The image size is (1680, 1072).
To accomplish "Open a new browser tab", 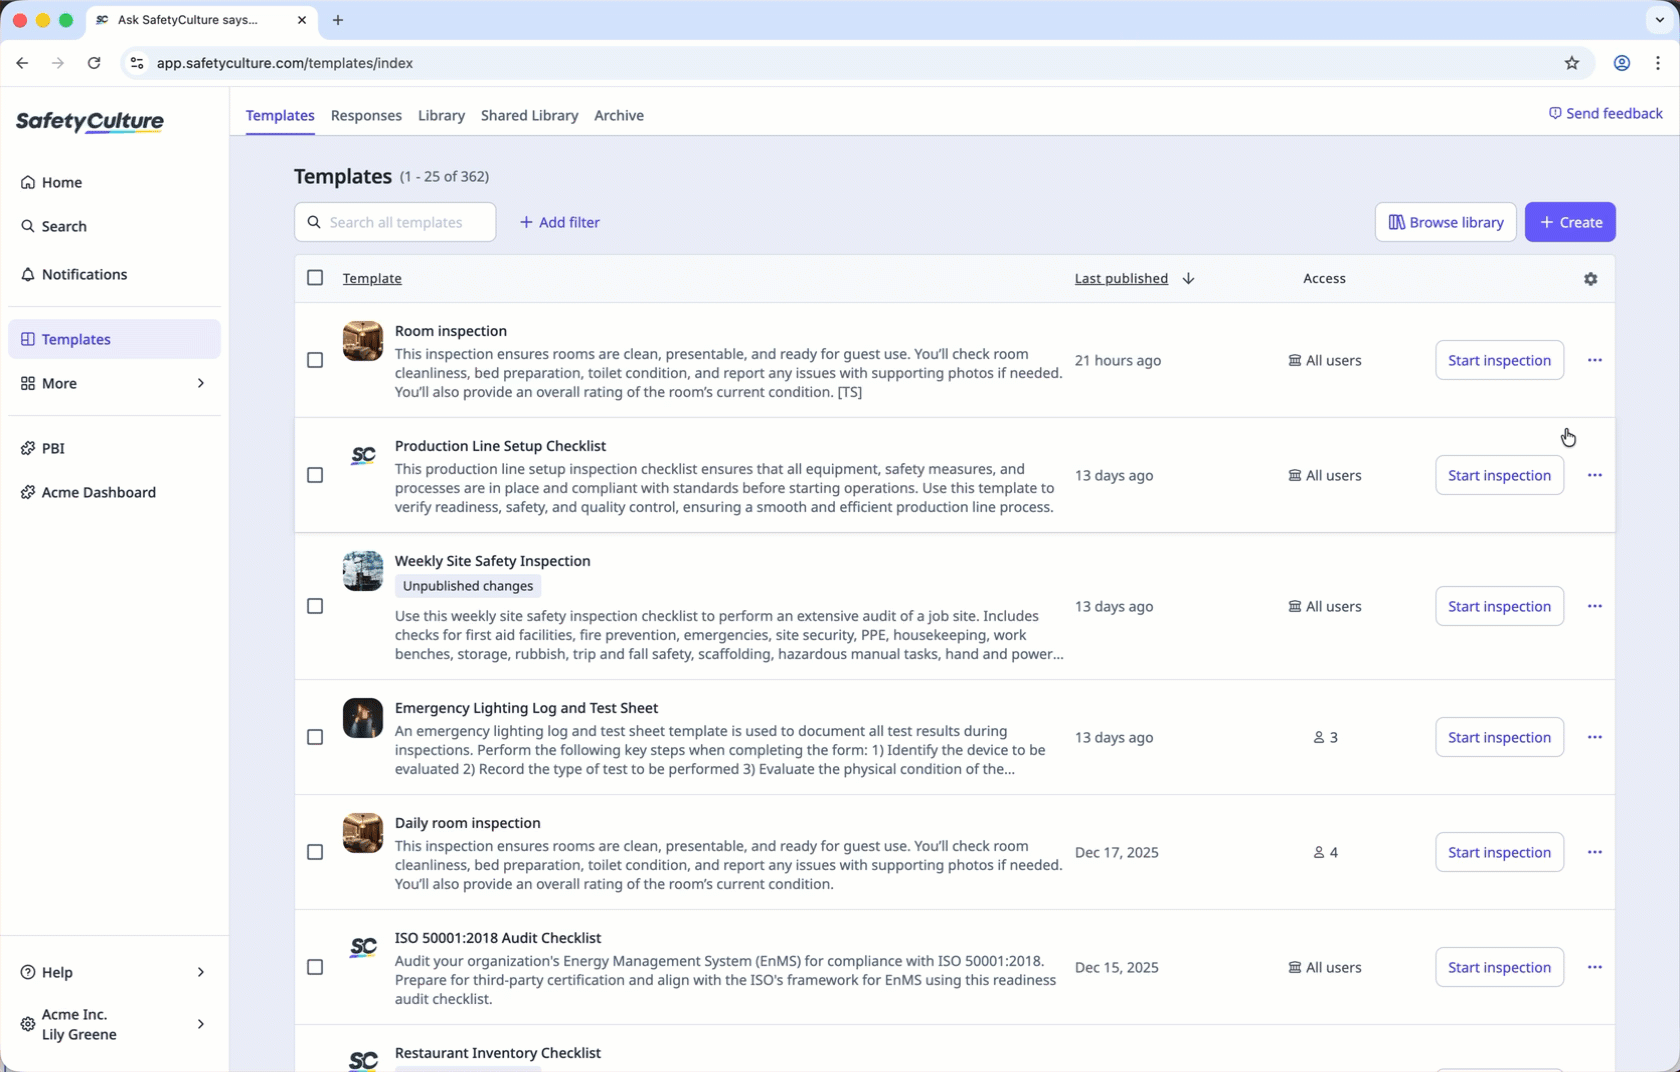I will coord(338,20).
